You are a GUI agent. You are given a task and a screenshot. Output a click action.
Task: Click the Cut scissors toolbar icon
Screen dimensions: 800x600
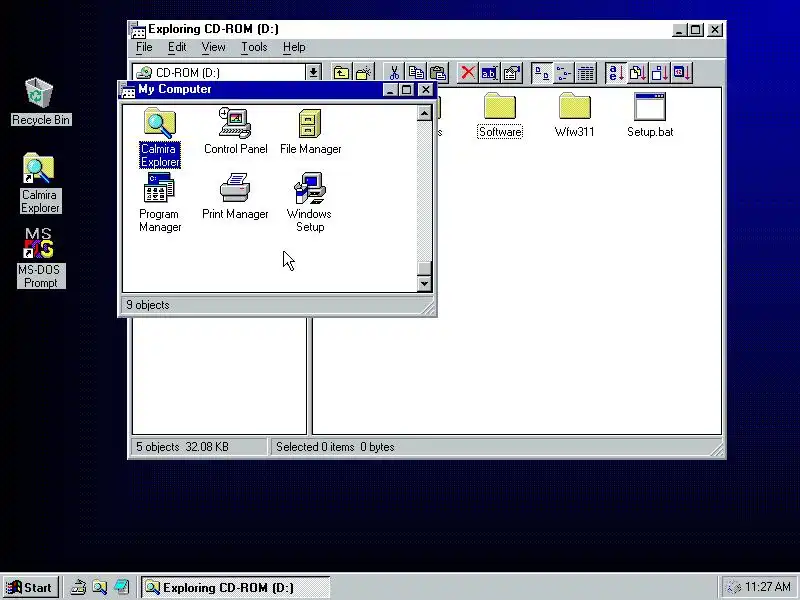[394, 73]
